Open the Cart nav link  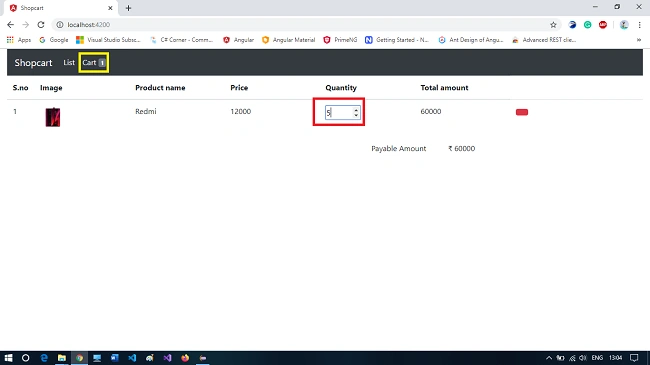[94, 63]
